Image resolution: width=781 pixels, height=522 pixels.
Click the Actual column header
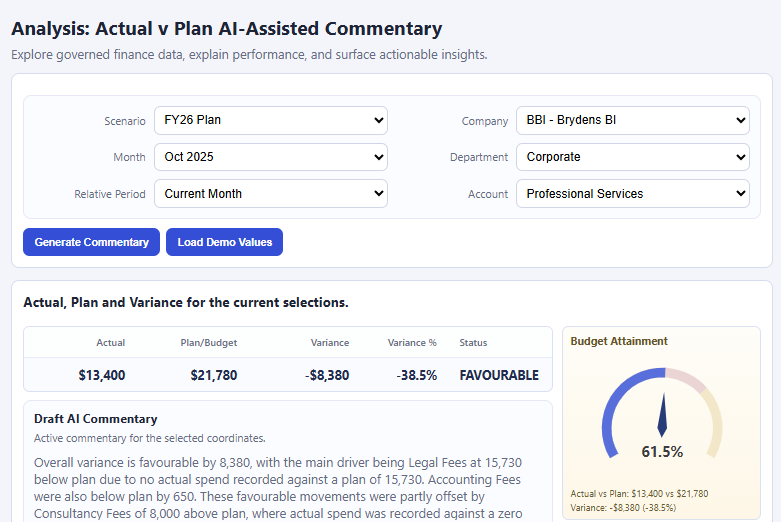(111, 343)
